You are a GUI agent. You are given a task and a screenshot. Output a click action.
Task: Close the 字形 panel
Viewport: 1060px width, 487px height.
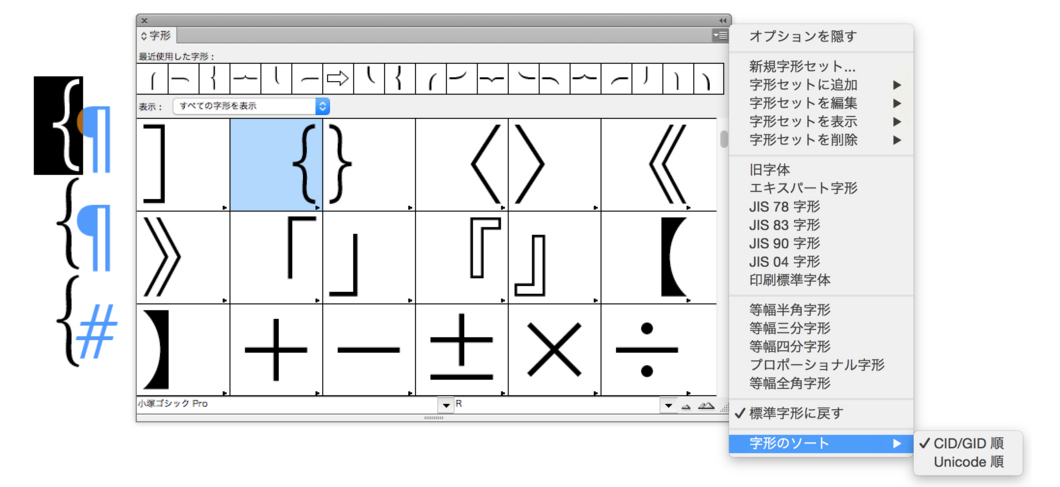[x=144, y=20]
